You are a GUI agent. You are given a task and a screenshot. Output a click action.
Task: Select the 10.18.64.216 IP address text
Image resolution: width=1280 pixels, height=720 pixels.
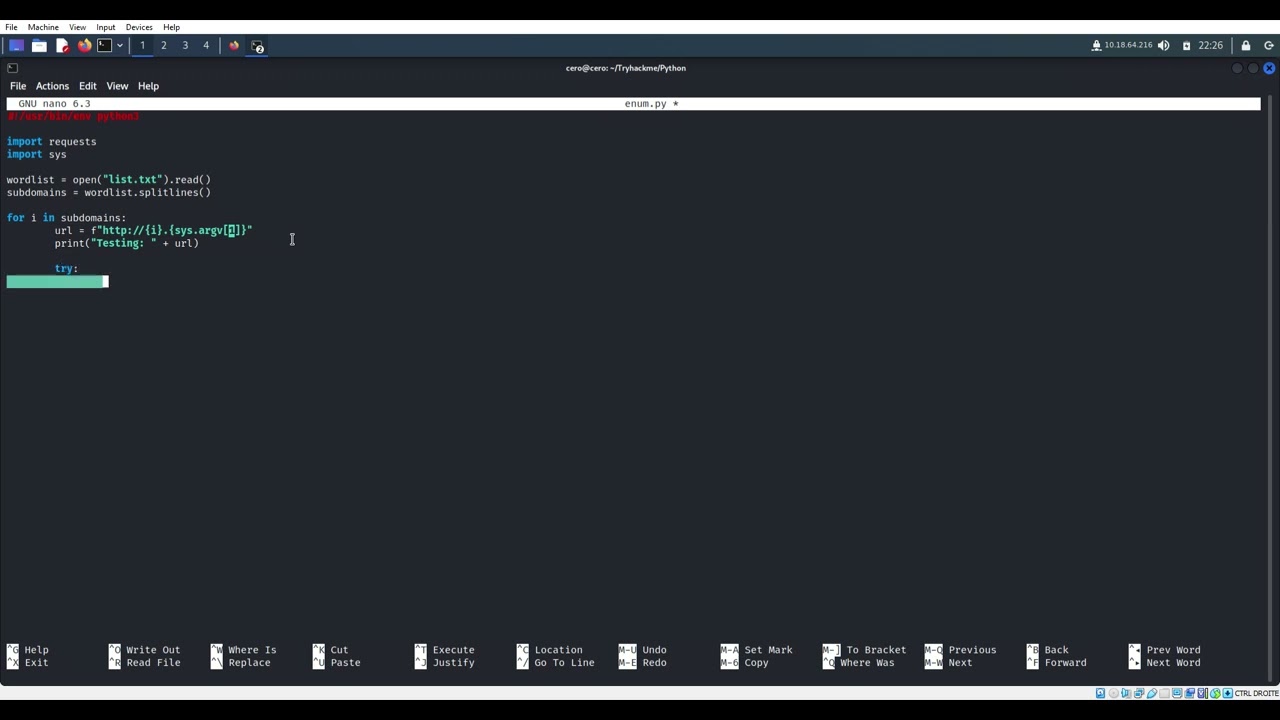[1128, 46]
